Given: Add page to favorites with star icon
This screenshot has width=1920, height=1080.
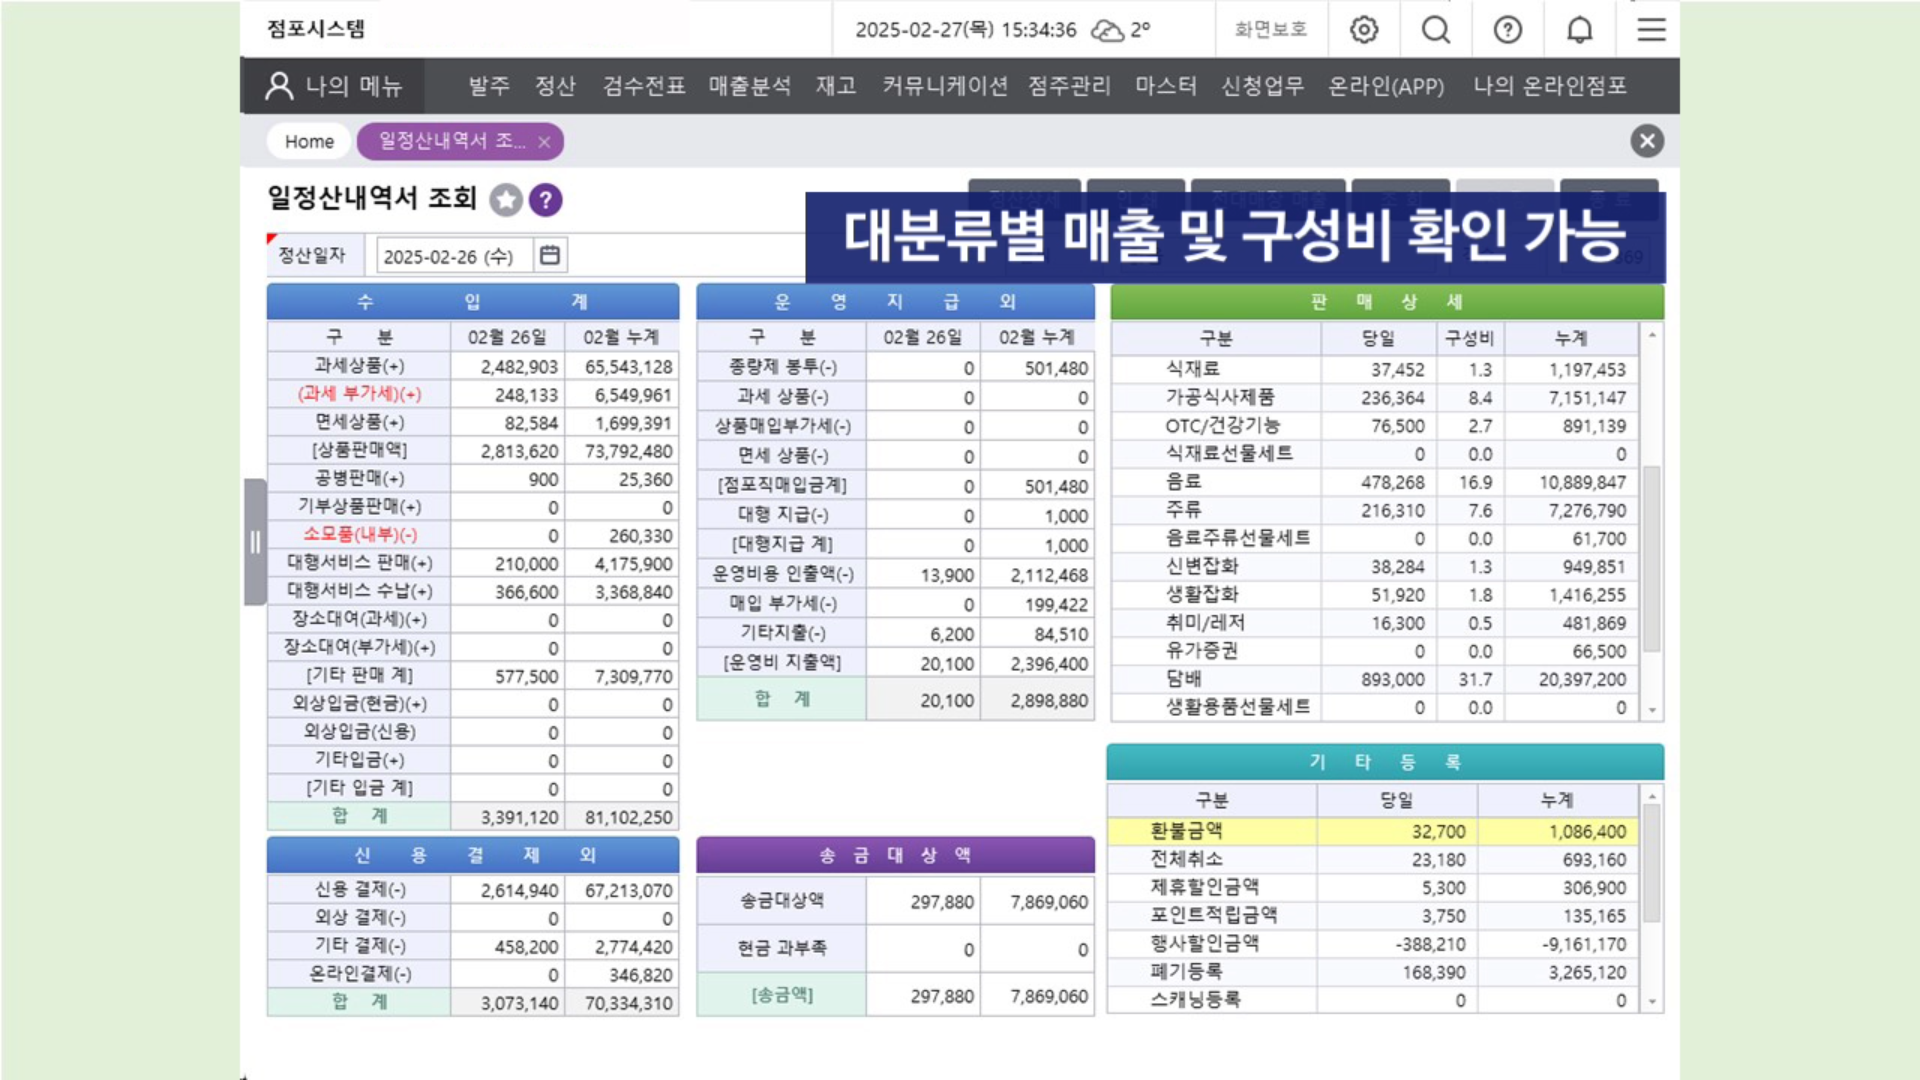Looking at the screenshot, I should pos(506,200).
